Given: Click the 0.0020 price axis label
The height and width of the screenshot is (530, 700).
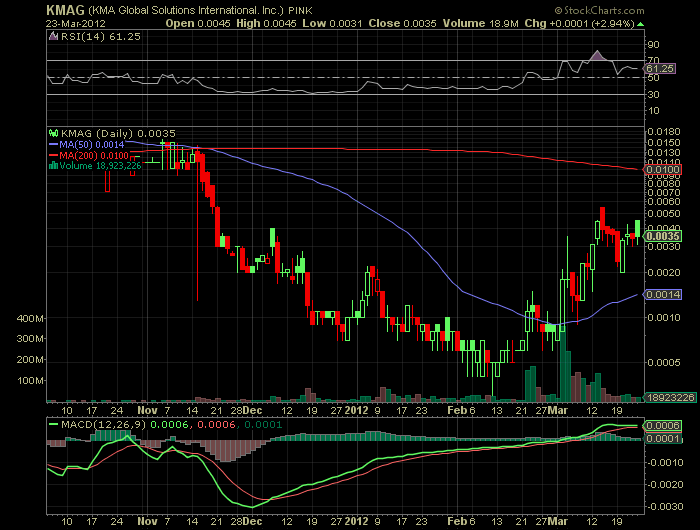Looking at the screenshot, I should pyautogui.click(x=664, y=272).
